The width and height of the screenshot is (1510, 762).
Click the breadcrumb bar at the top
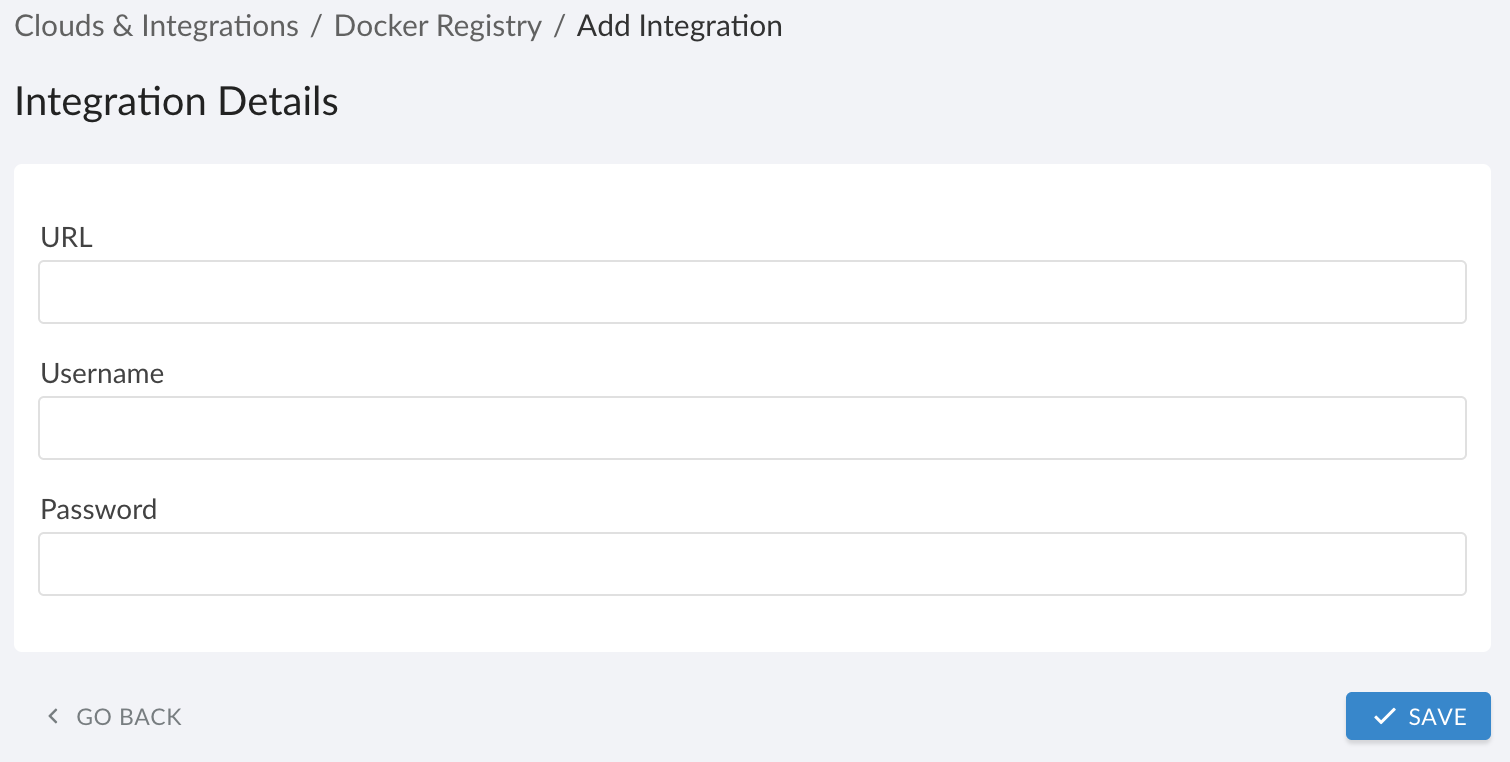pyautogui.click(x=1000, y=26)
